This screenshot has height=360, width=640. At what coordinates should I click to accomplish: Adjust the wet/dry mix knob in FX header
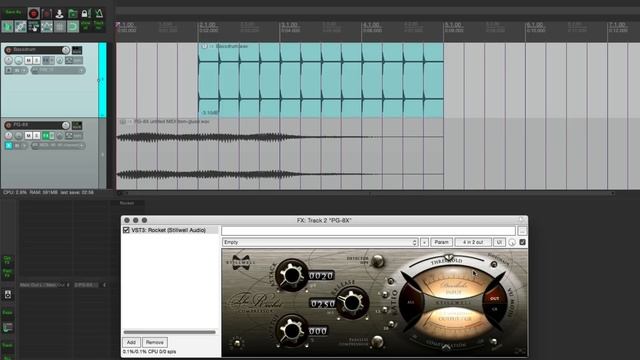(x=512, y=242)
